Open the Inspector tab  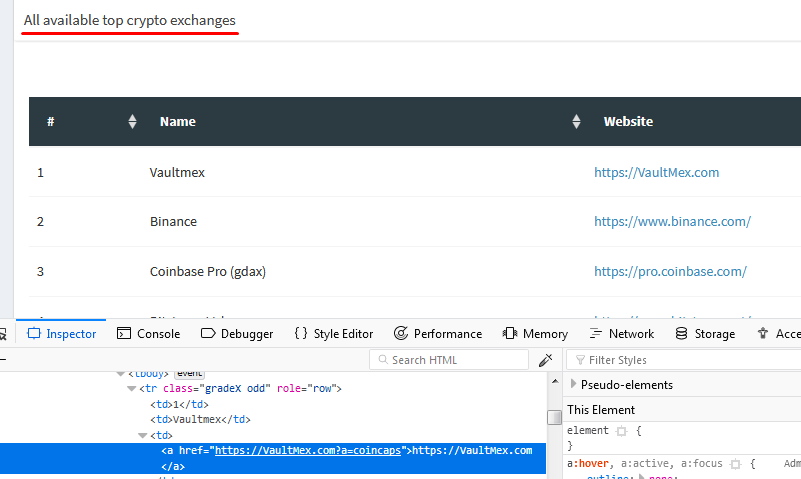pyautogui.click(x=61, y=333)
